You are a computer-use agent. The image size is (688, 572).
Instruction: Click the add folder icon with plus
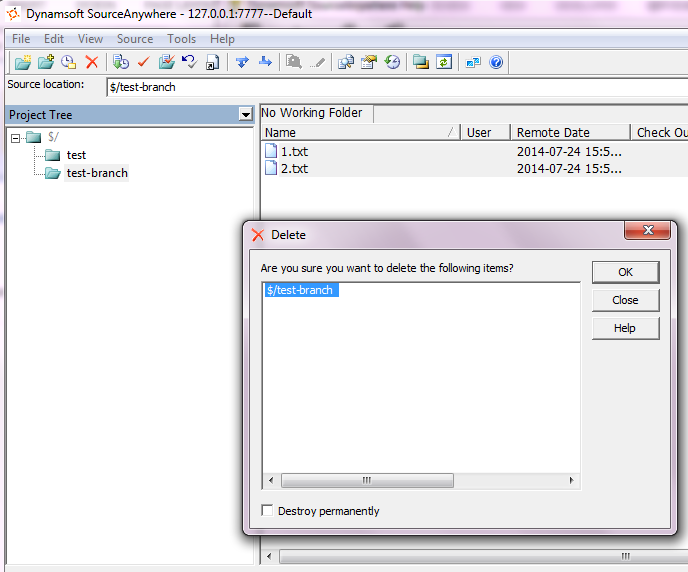(x=45, y=62)
